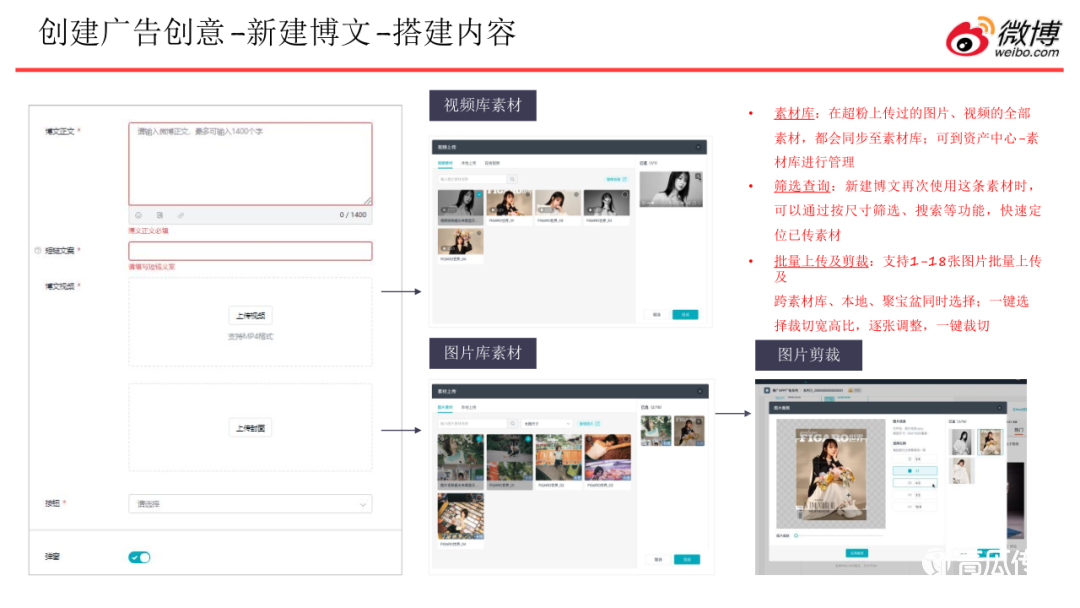Switch to local upload tab in image dialog
The width and height of the screenshot is (1080, 608).
[x=468, y=407]
